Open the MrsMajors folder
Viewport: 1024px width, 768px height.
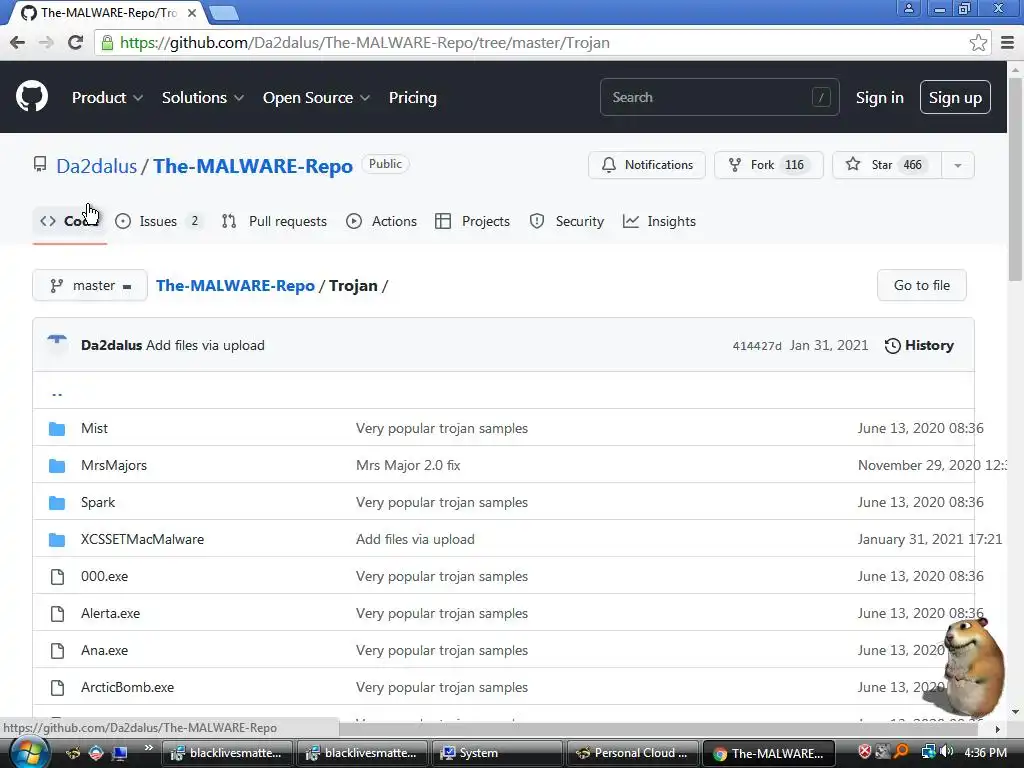point(114,465)
